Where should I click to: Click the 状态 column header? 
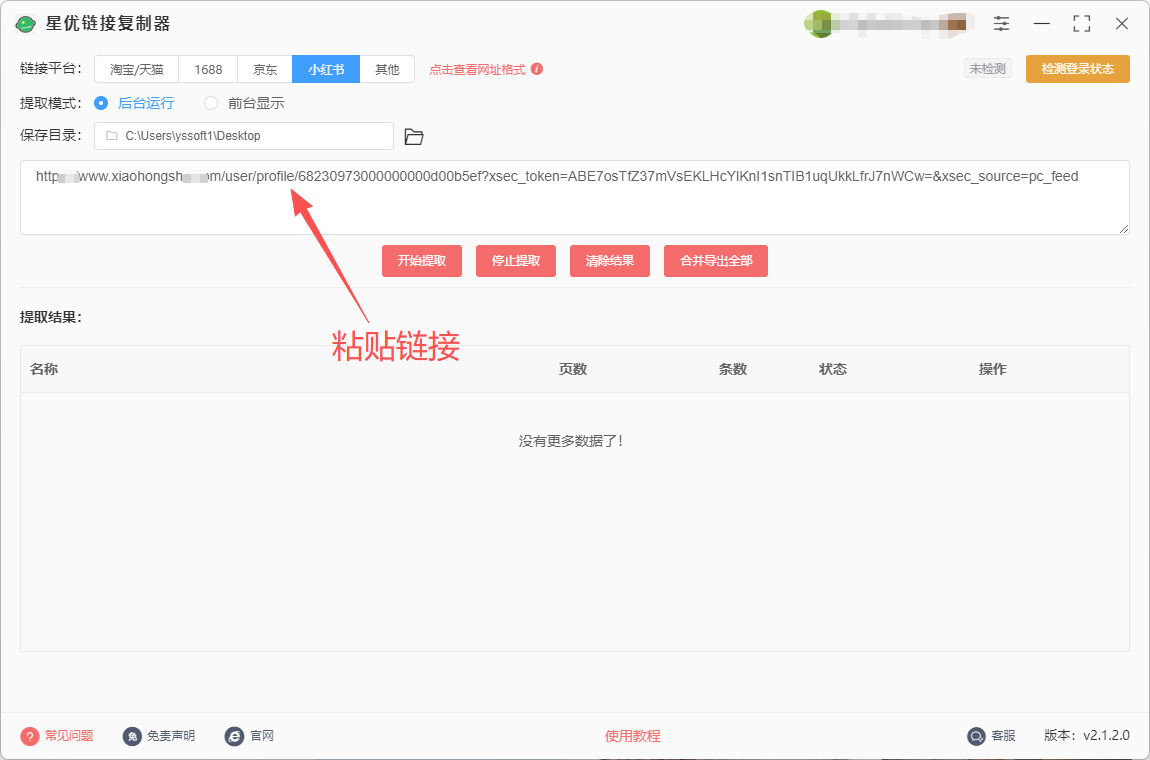tap(833, 370)
